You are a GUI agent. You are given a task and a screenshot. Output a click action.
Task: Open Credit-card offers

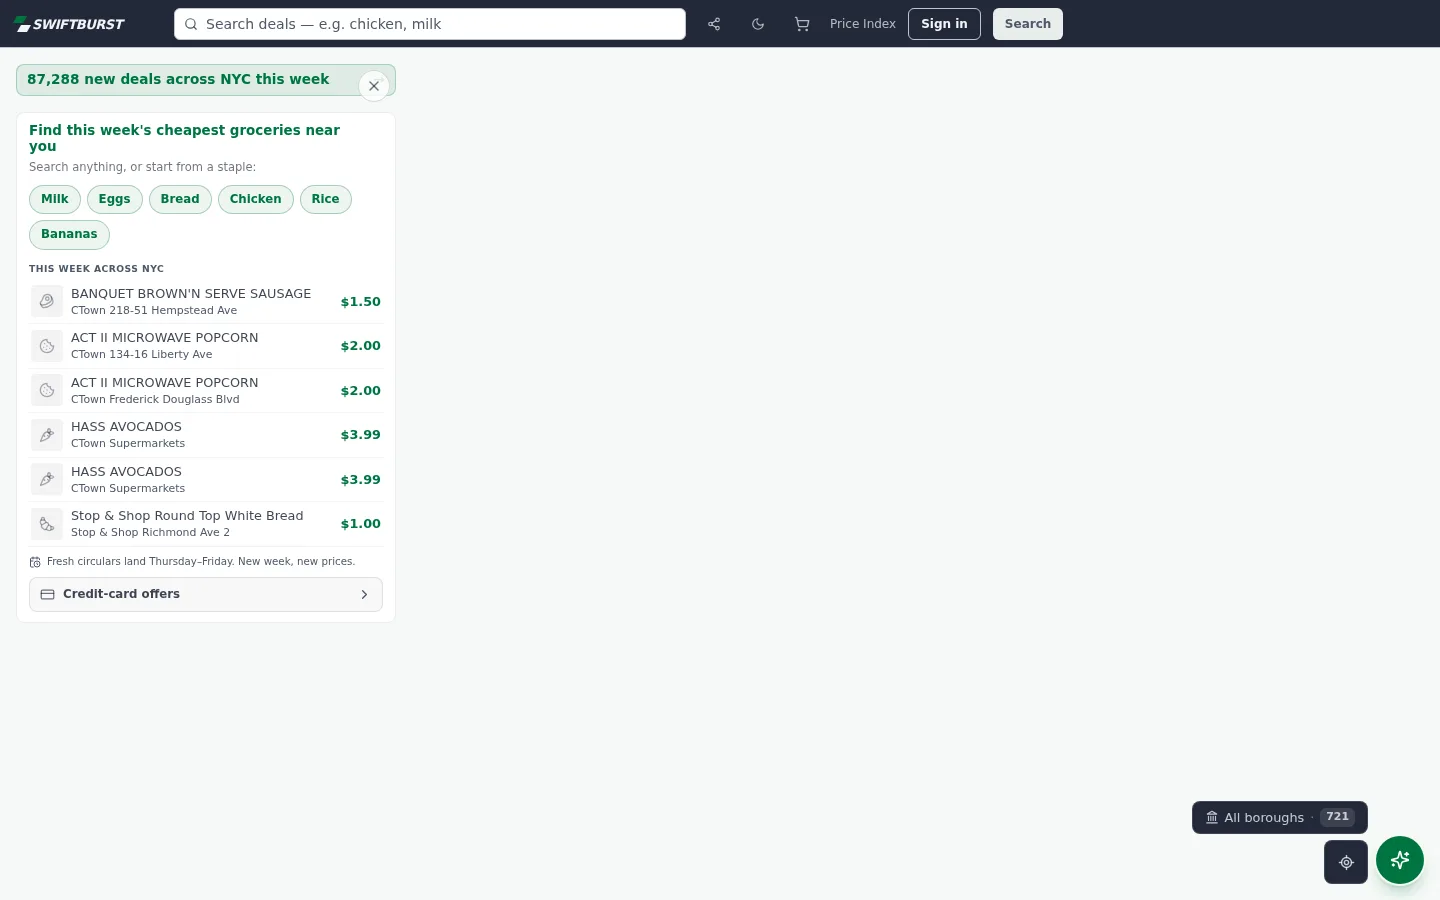pyautogui.click(x=206, y=594)
